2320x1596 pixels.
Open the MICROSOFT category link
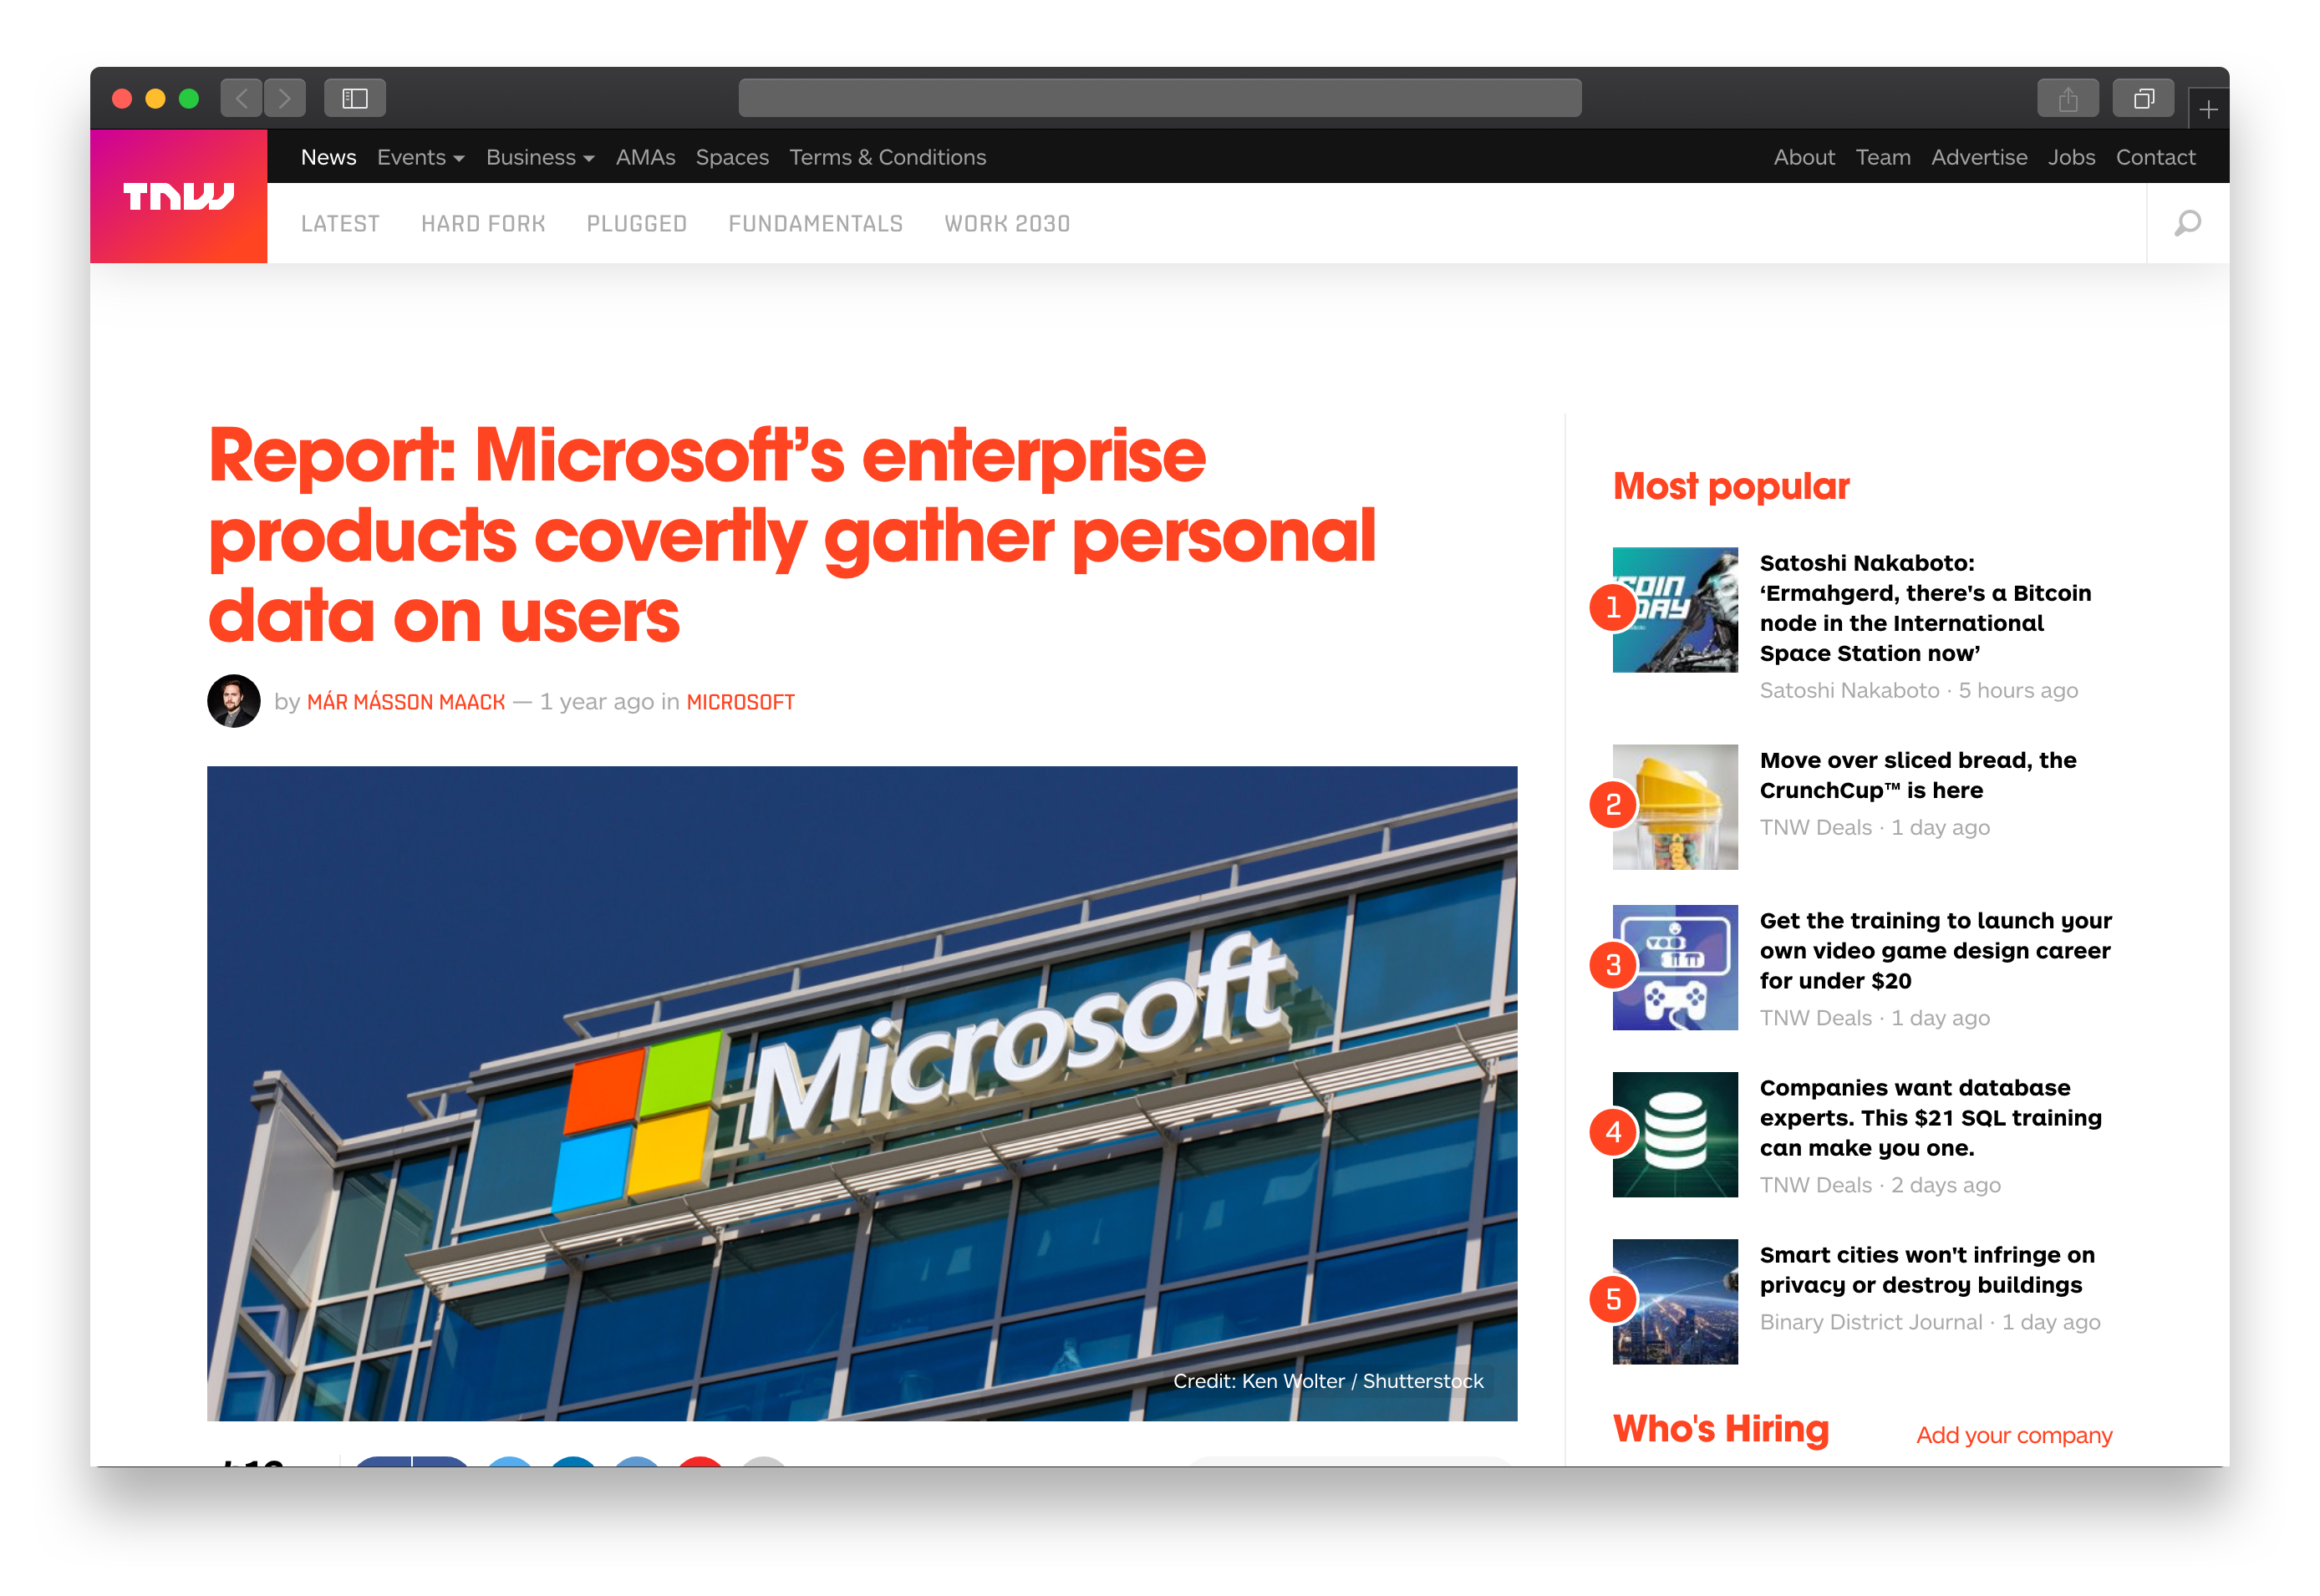pyautogui.click(x=740, y=702)
